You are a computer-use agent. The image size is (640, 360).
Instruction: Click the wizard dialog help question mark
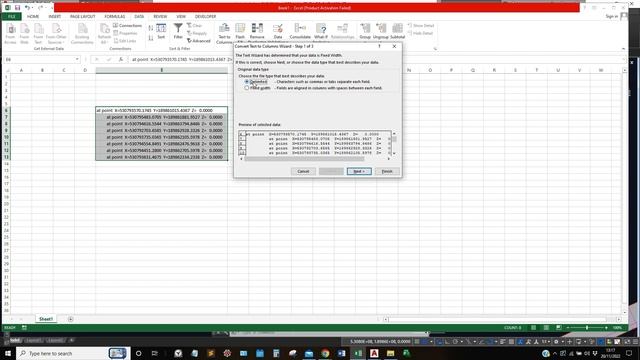click(379, 47)
